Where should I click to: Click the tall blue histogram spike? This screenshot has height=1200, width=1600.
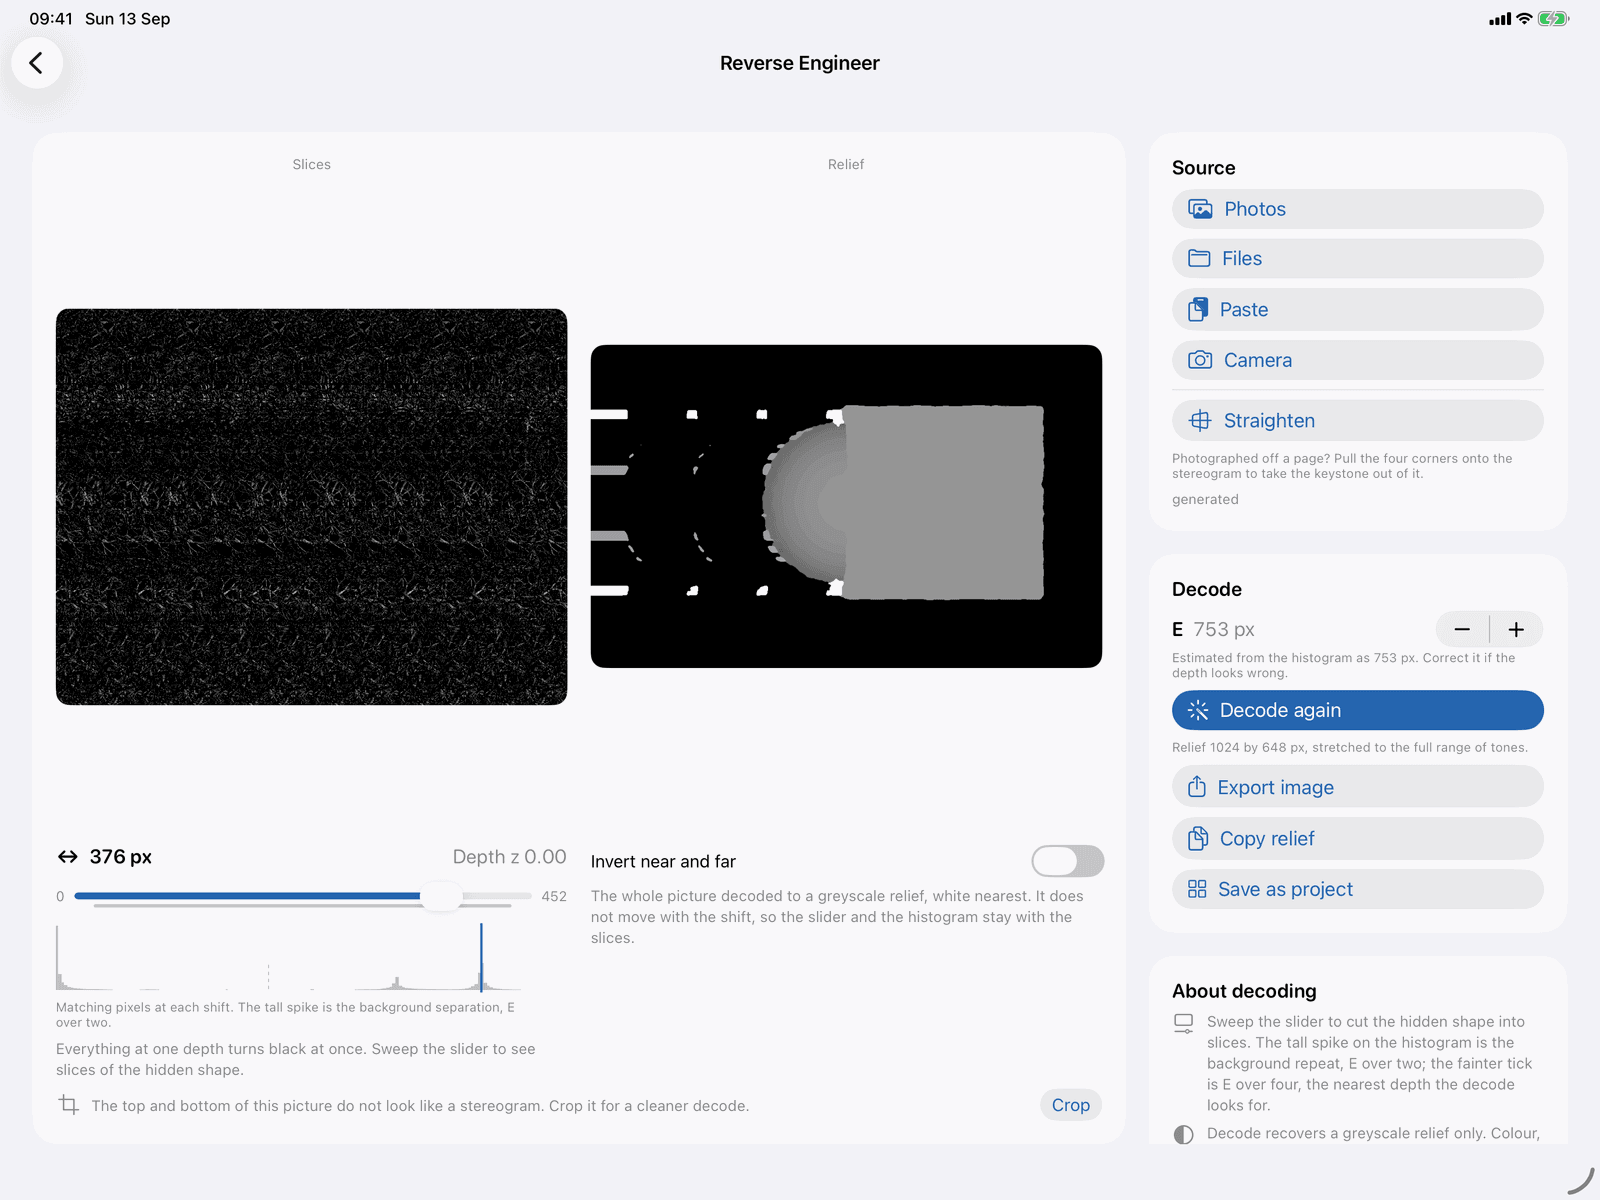coord(481,957)
